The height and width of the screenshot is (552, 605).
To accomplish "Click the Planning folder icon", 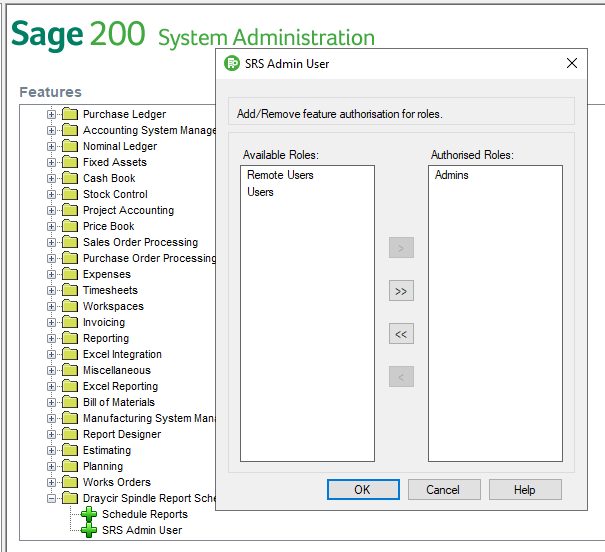I will click(x=70, y=466).
